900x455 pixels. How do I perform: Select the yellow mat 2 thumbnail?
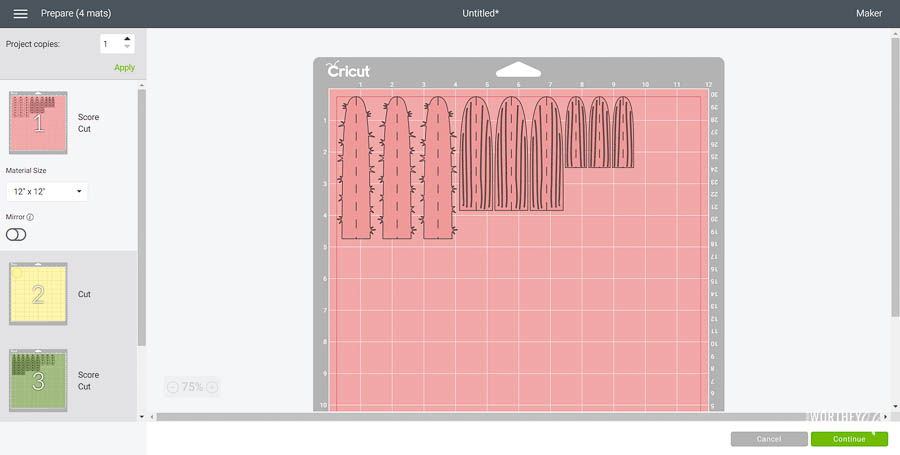coord(38,294)
